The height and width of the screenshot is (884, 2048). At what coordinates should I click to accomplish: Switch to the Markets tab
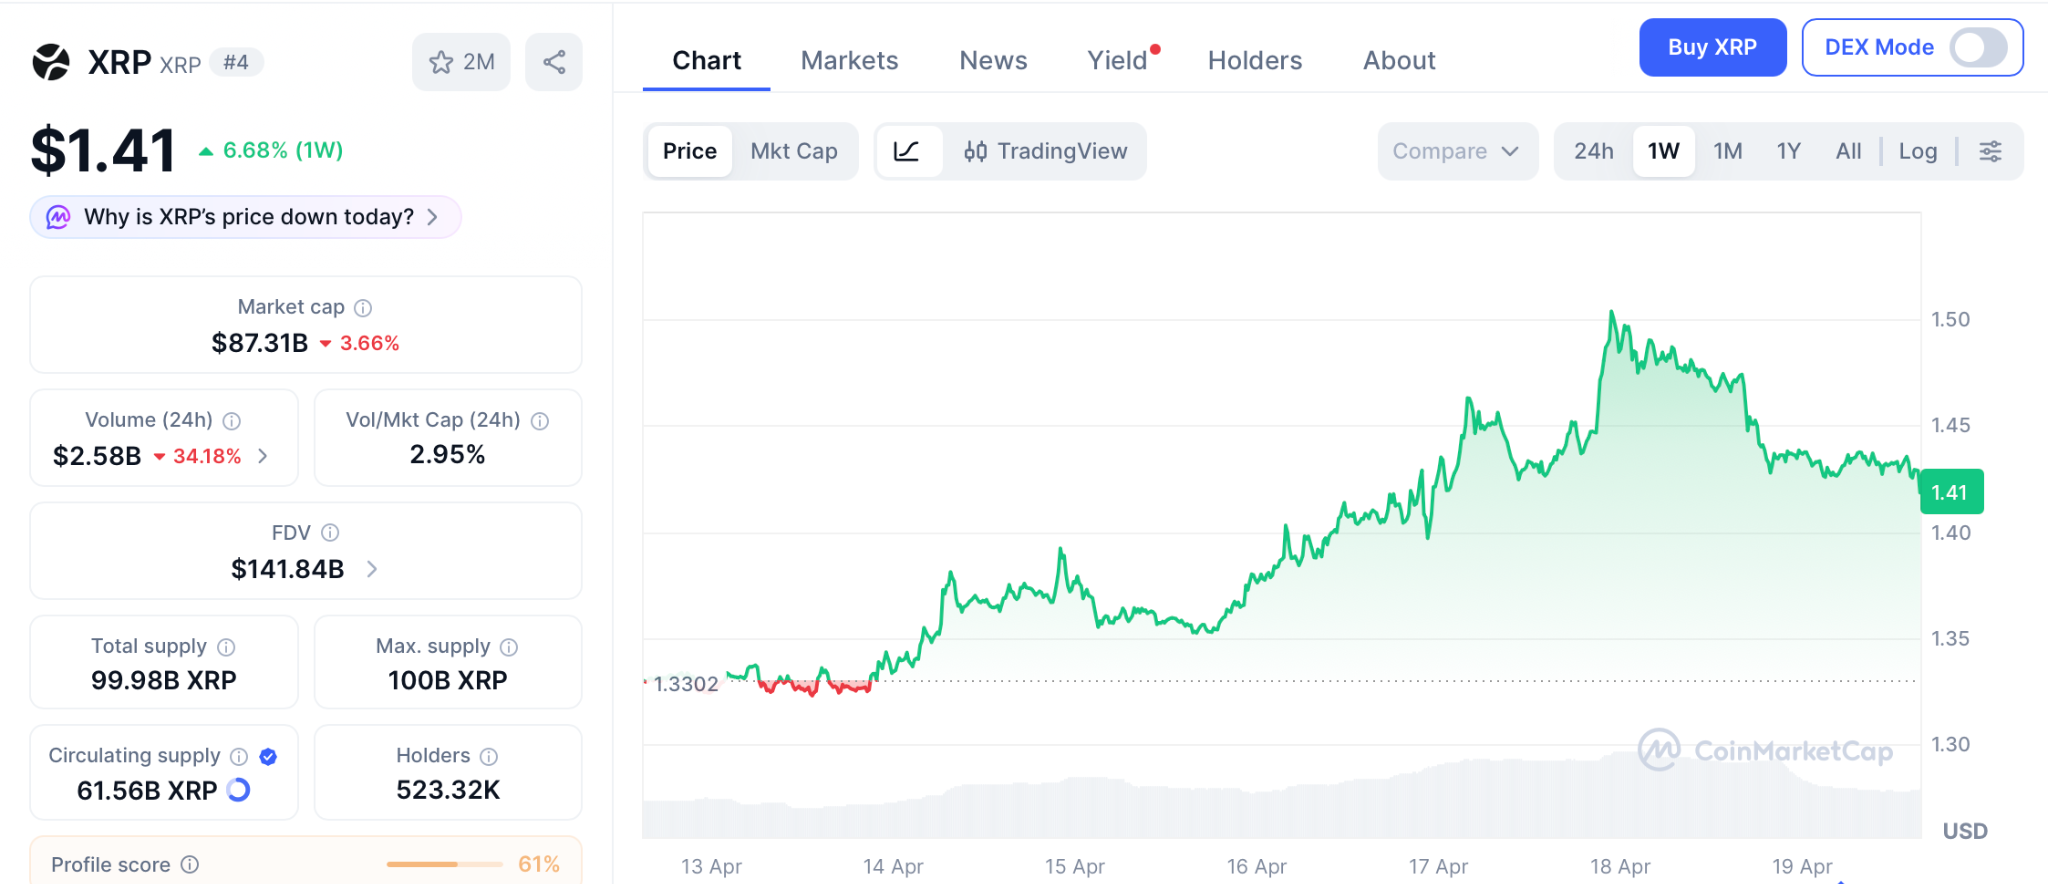click(849, 61)
